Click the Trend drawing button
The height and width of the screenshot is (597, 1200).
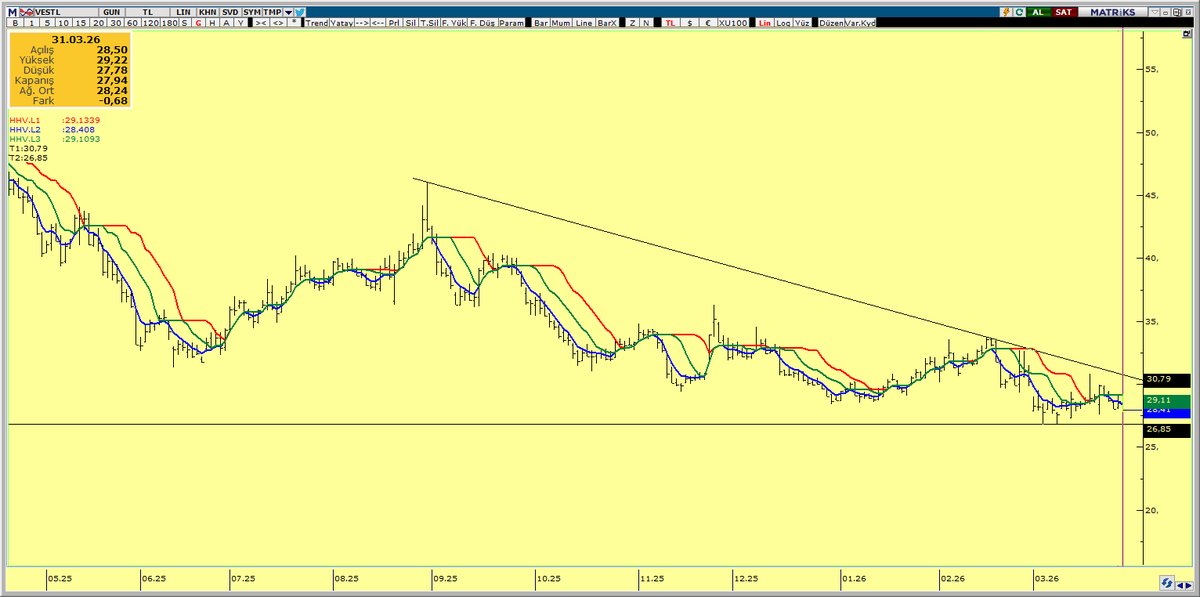(317, 22)
